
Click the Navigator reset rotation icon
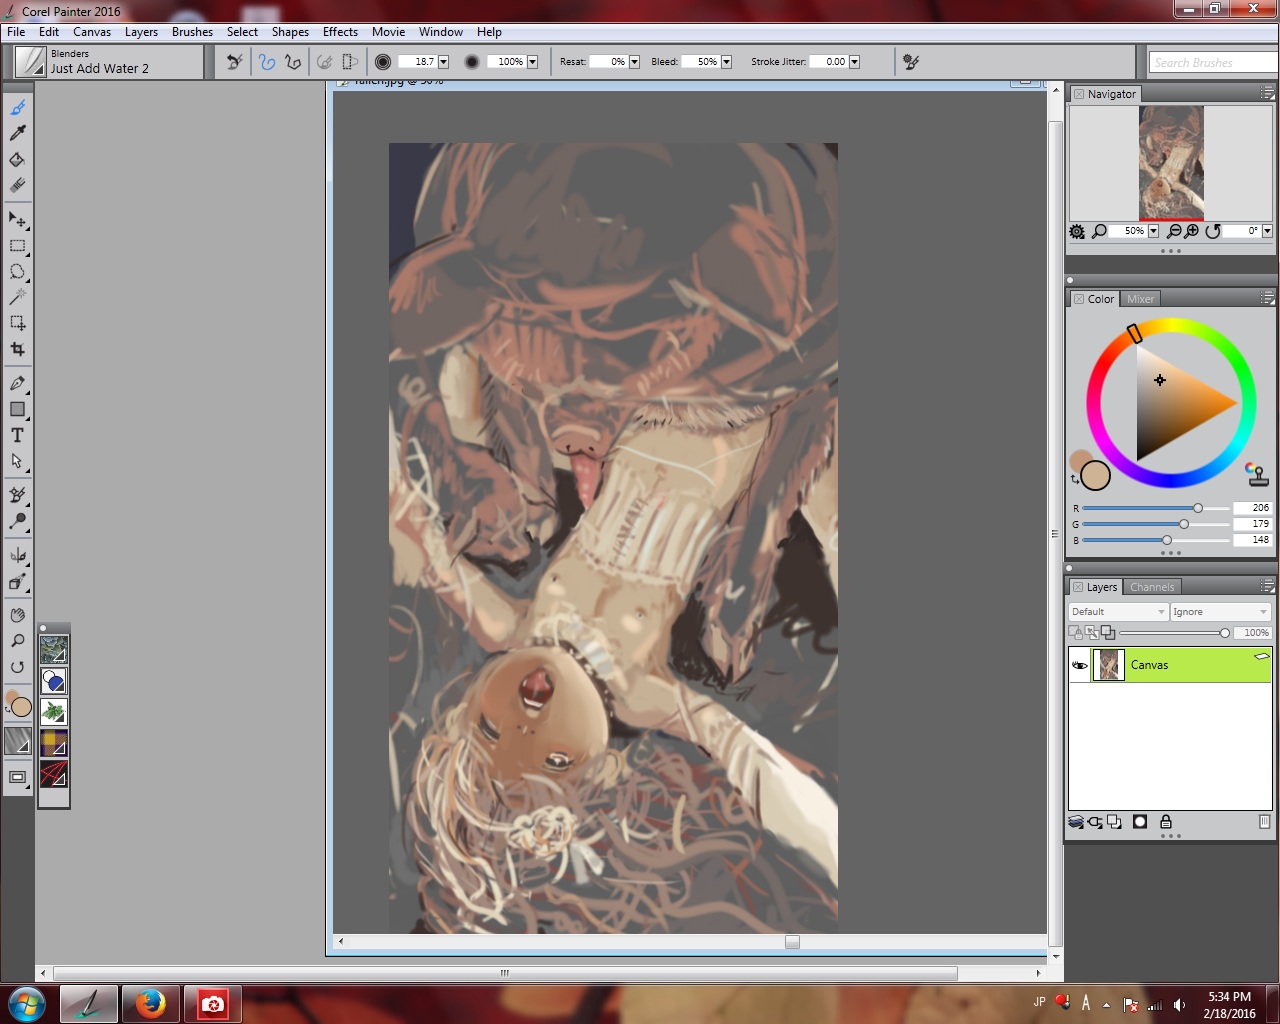pos(1213,231)
